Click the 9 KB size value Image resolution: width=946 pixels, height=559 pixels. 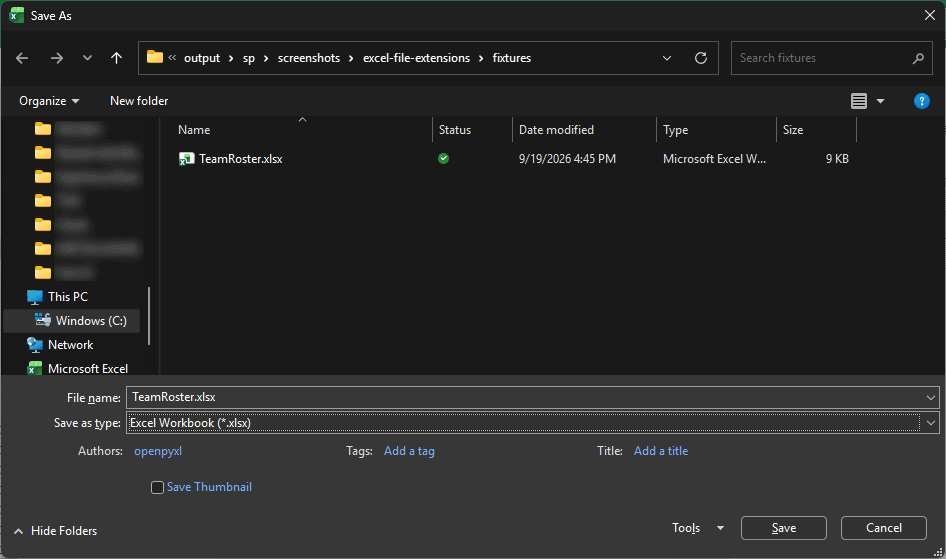(837, 159)
